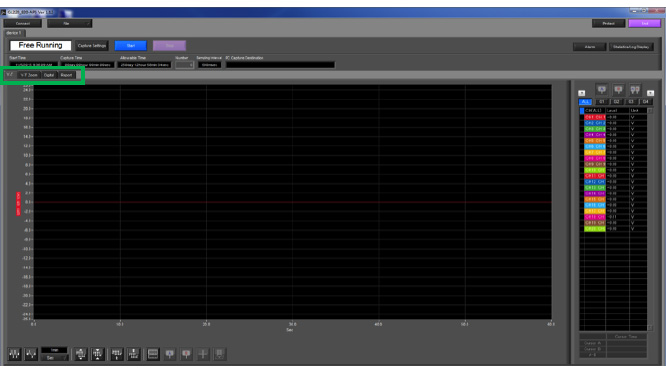Click the Allowable Time field
The image size is (666, 375).
[144, 65]
